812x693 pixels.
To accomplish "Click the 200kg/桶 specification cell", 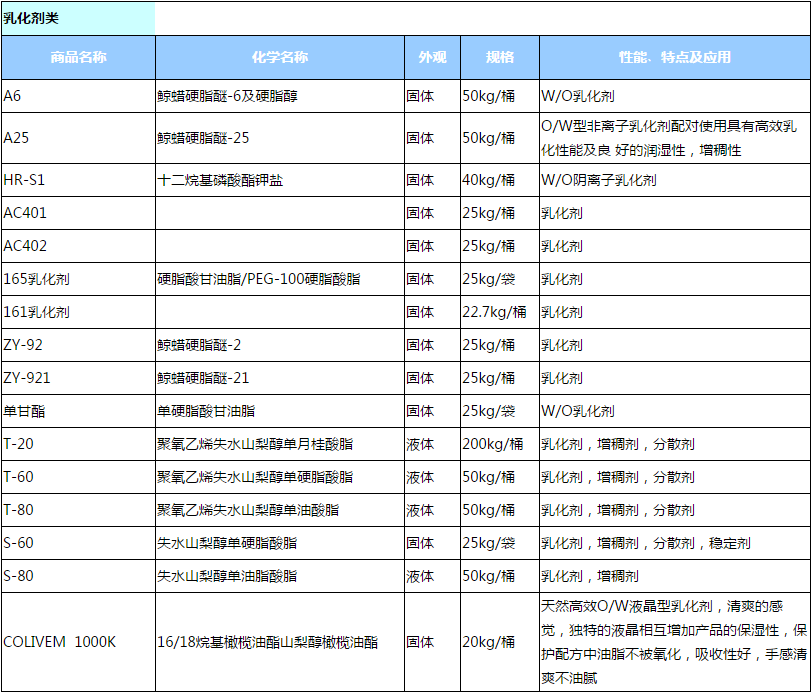I will (x=500, y=444).
